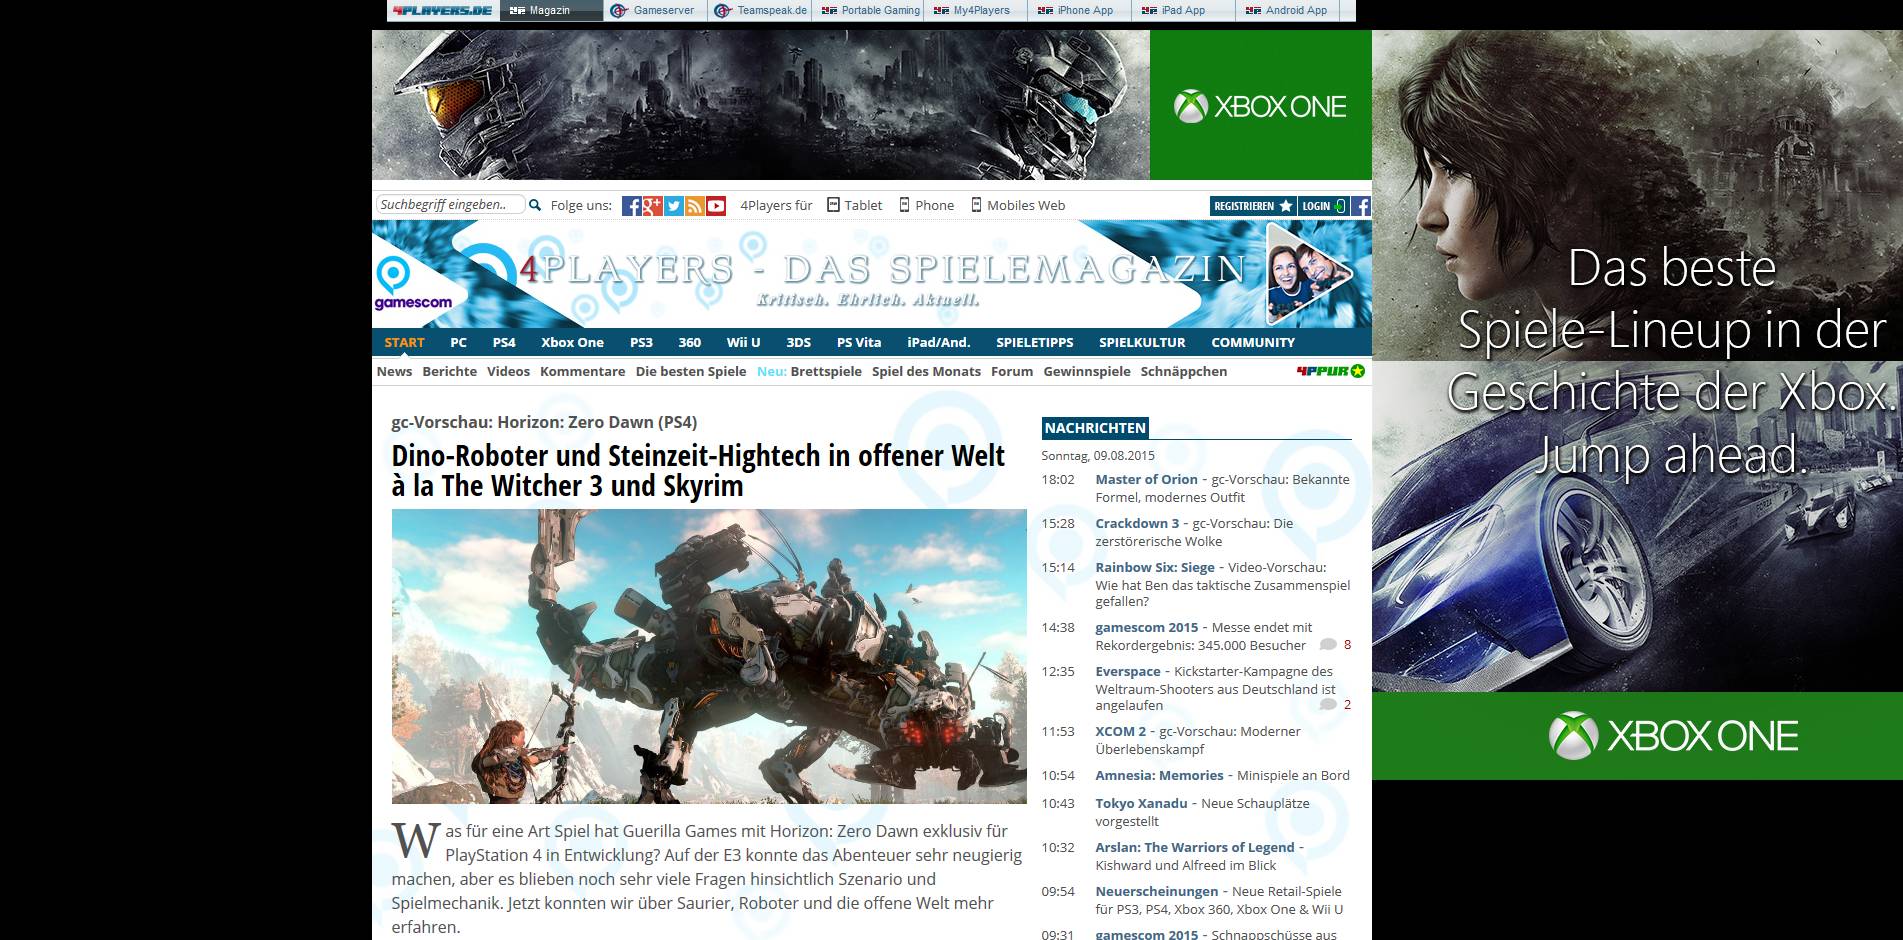Open Crackdown 3 news item
This screenshot has width=1903, height=940.
tap(1137, 523)
